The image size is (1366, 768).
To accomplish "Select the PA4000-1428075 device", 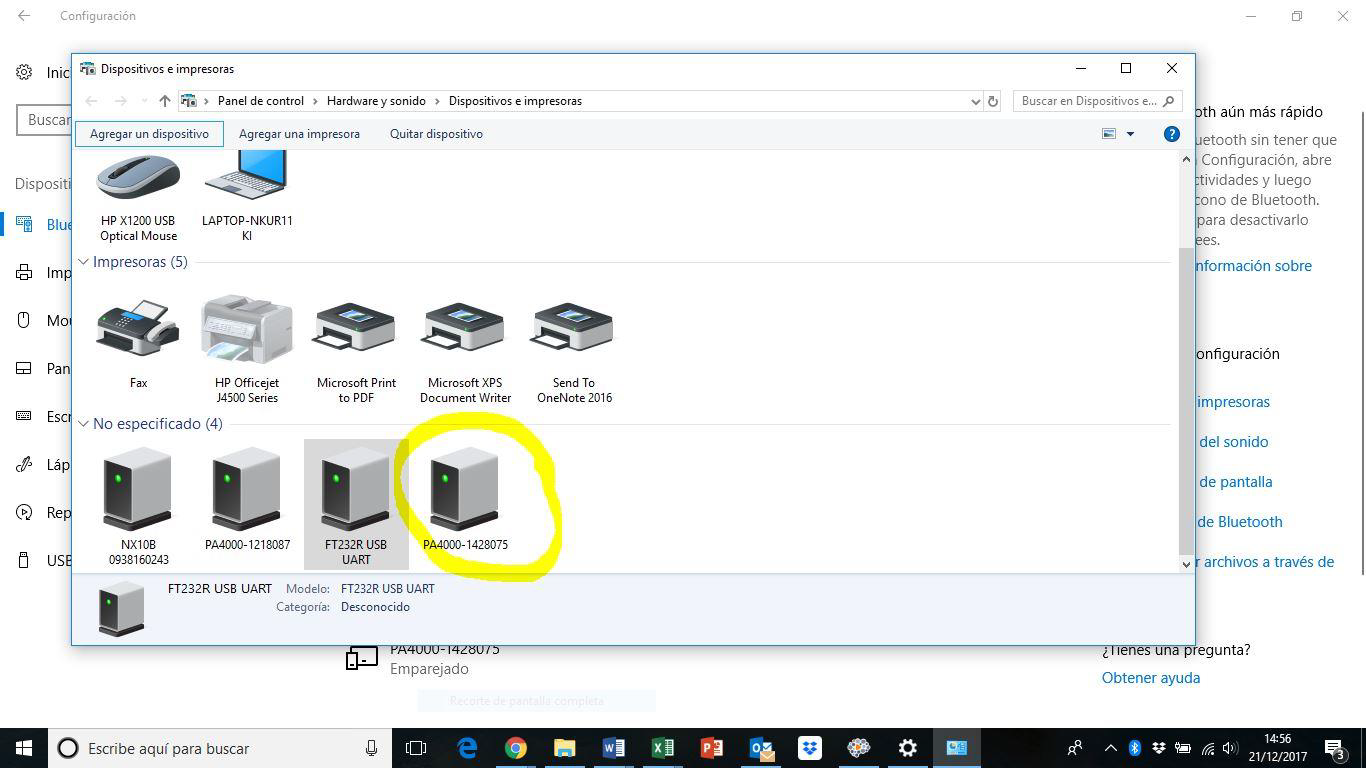I will pyautogui.click(x=465, y=499).
